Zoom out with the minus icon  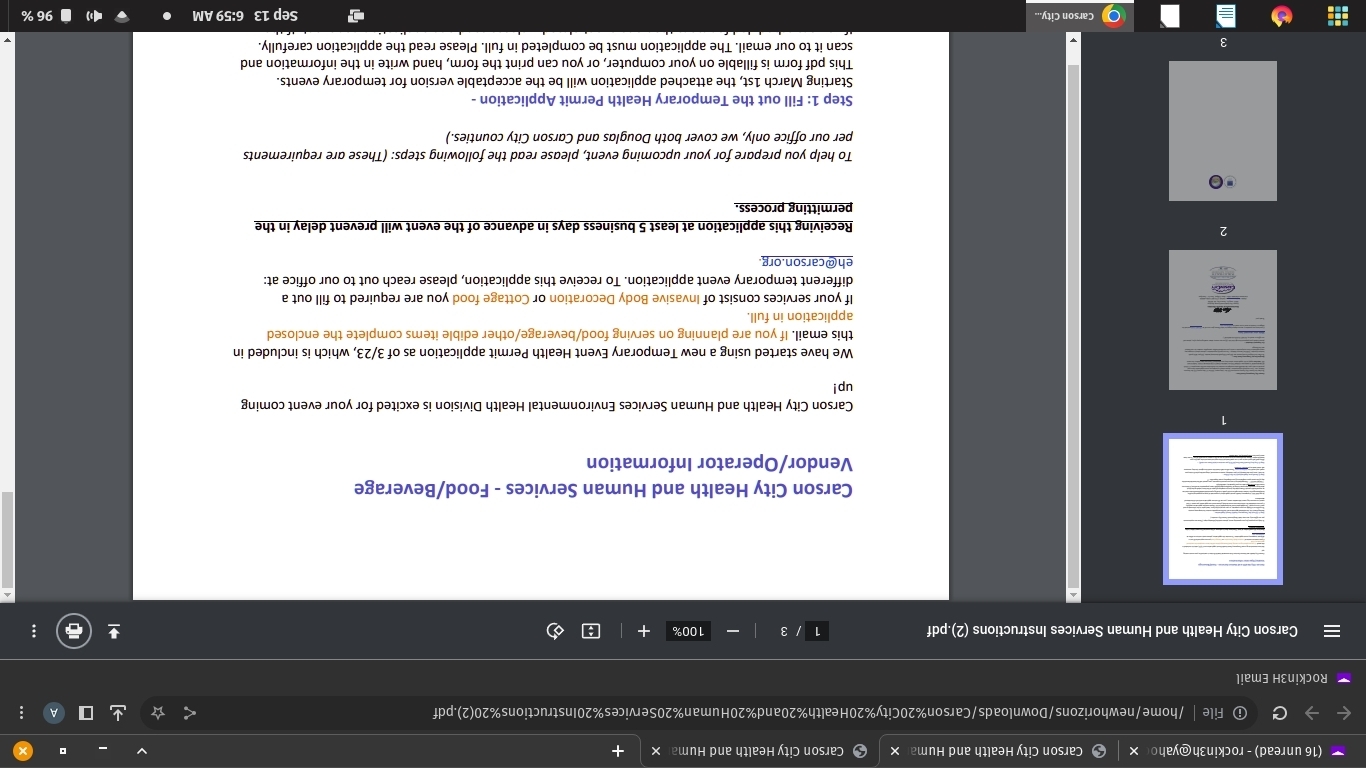click(733, 631)
